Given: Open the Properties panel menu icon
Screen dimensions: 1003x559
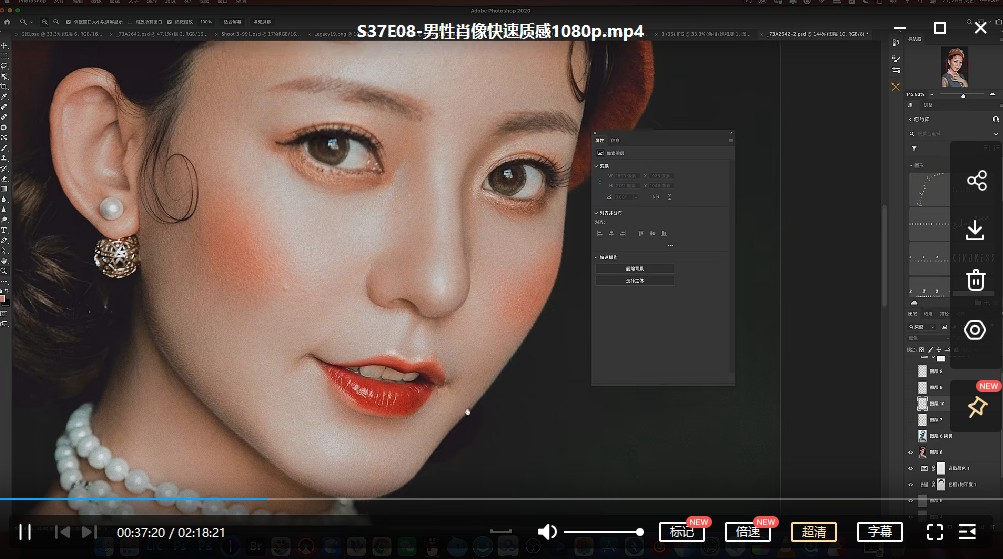Looking at the screenshot, I should 731,140.
